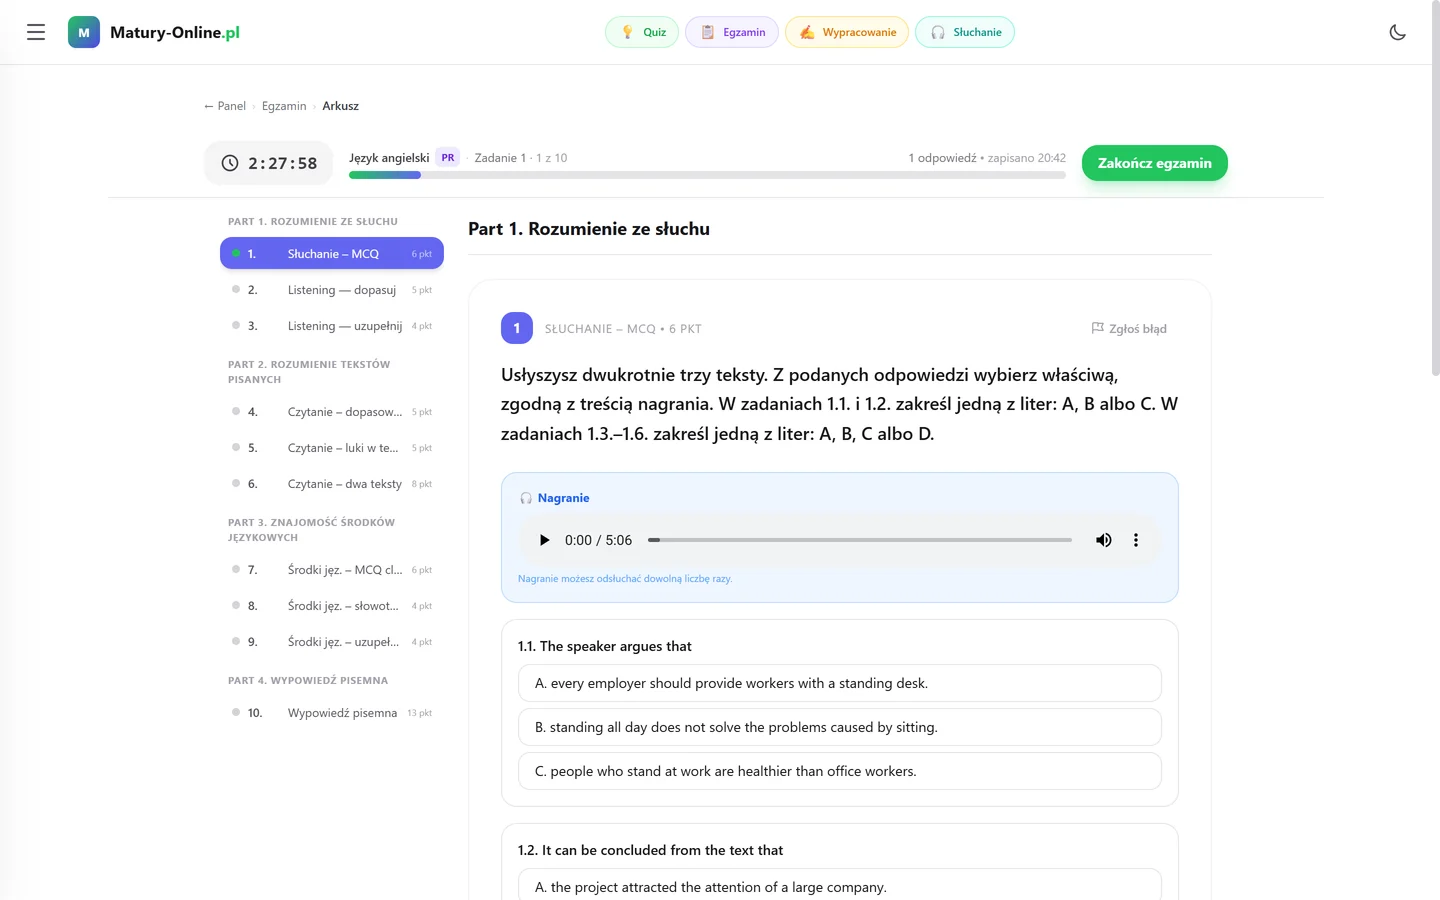Open task 6 Czytanie – dwa teksty

click(x=332, y=484)
